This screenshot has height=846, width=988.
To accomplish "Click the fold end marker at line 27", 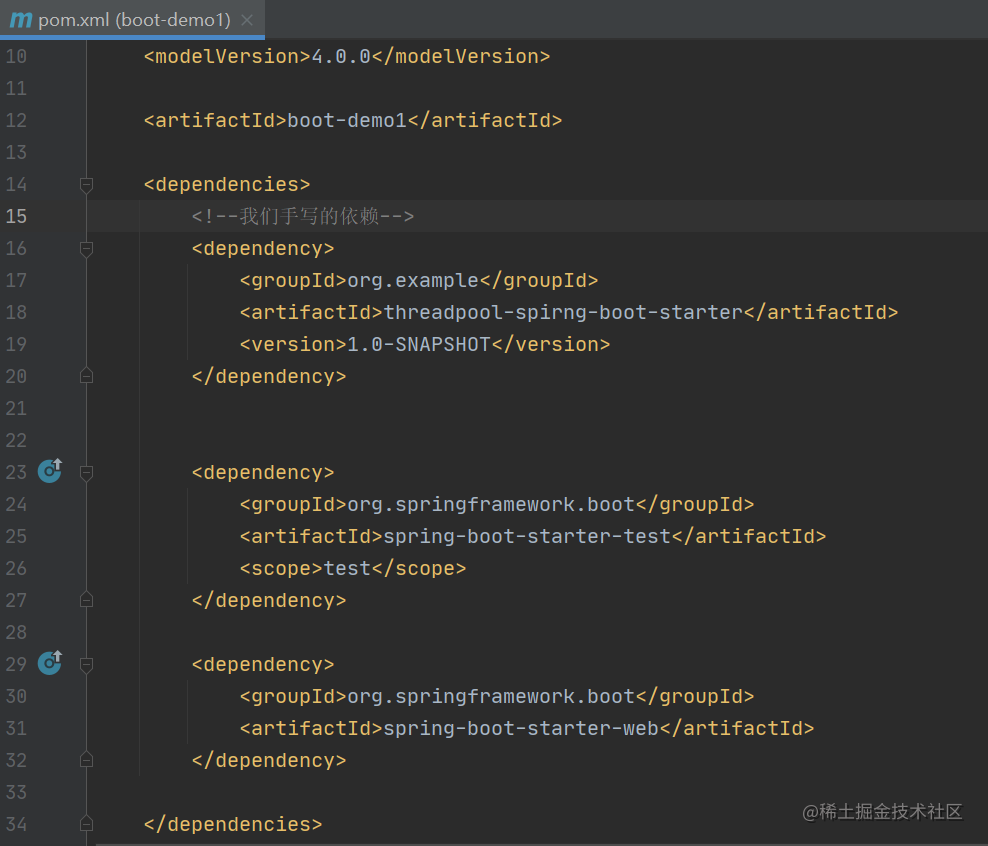I will click(x=86, y=598).
